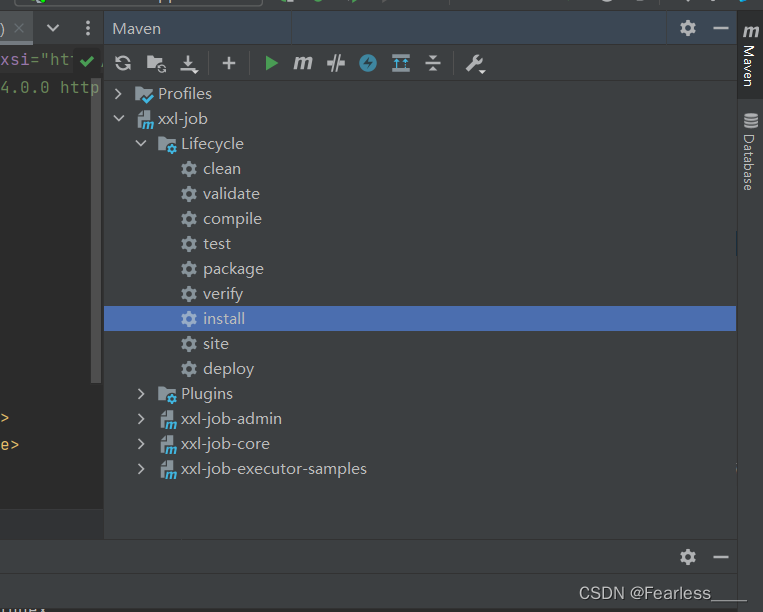The height and width of the screenshot is (612, 763).
Task: Expand the xxl-job-core module
Action: pos(141,444)
